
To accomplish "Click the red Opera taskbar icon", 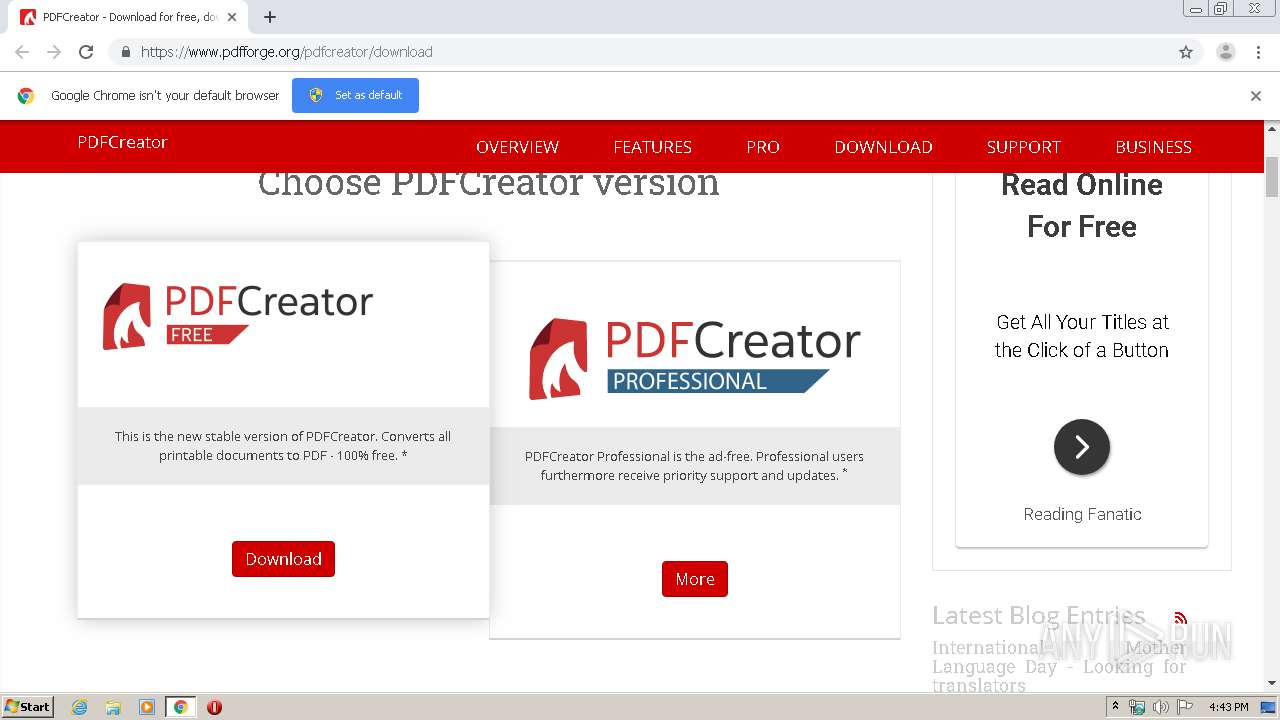I will click(214, 707).
